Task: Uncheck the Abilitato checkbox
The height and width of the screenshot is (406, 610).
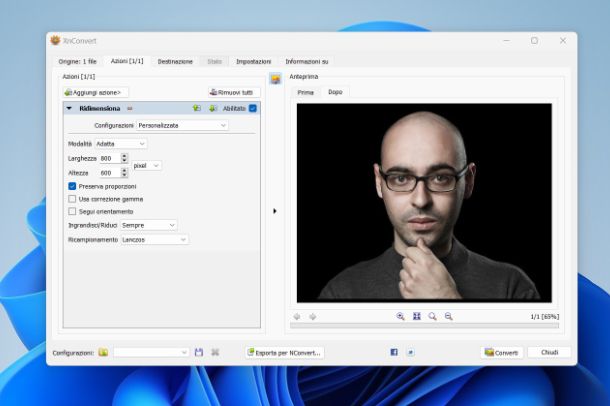Action: pos(253,108)
